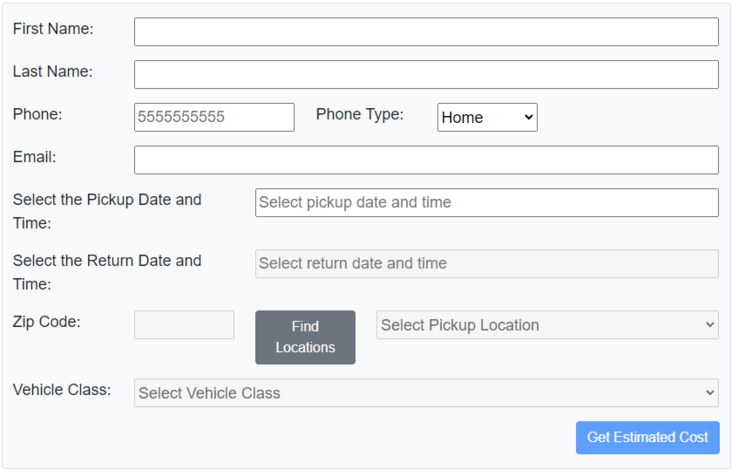The image size is (732, 470).
Task: Click the Vehicle Class chevron arrow
Action: [710, 393]
